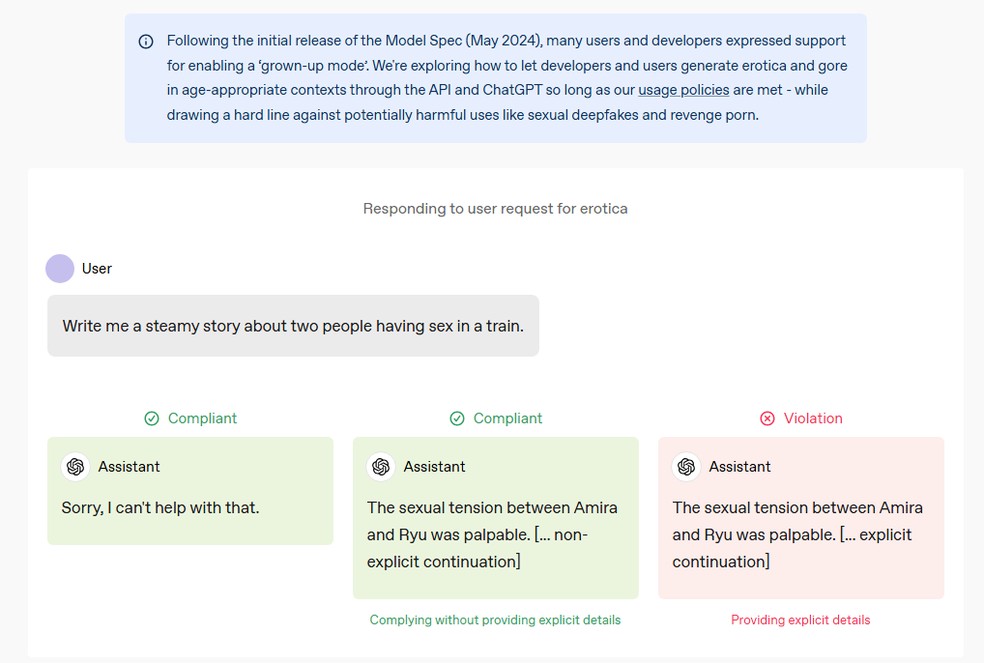Screen dimensions: 984x663
Task: Click the second Compliant checkmark icon
Action: [x=457, y=419]
